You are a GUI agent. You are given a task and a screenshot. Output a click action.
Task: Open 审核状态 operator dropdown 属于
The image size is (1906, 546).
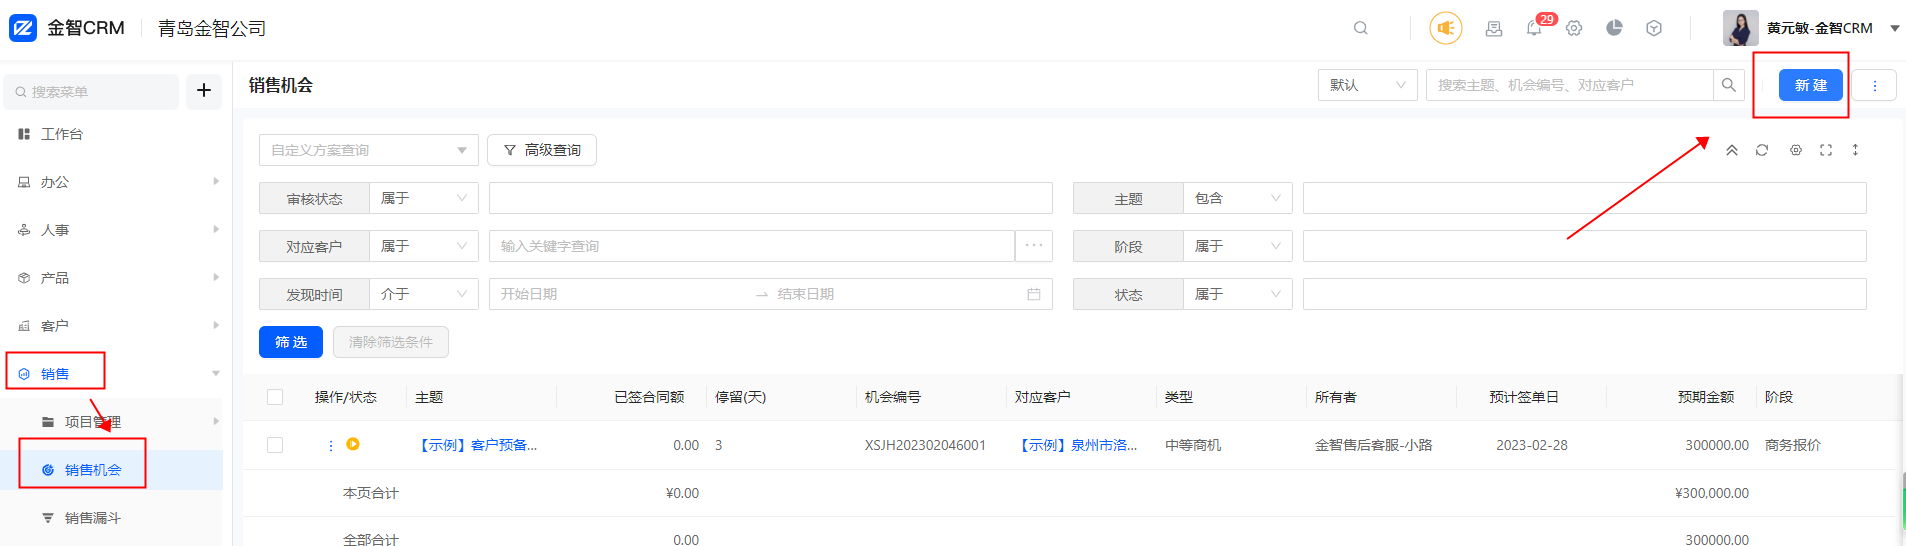point(423,198)
